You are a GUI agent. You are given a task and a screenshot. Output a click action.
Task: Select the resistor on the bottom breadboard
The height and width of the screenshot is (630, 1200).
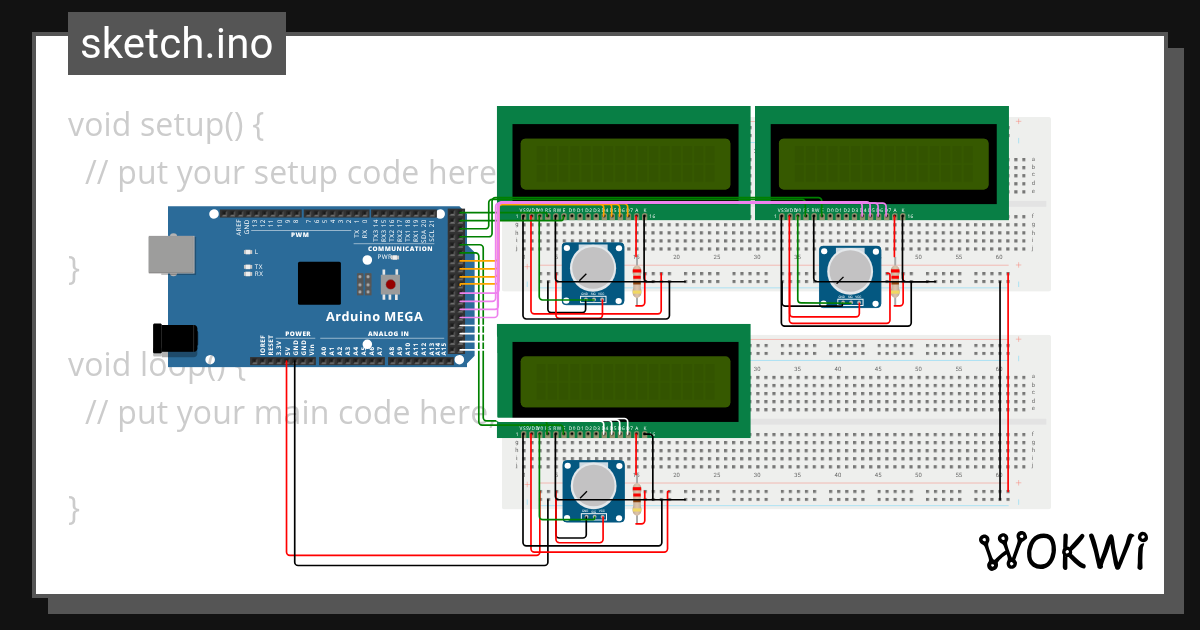637,497
